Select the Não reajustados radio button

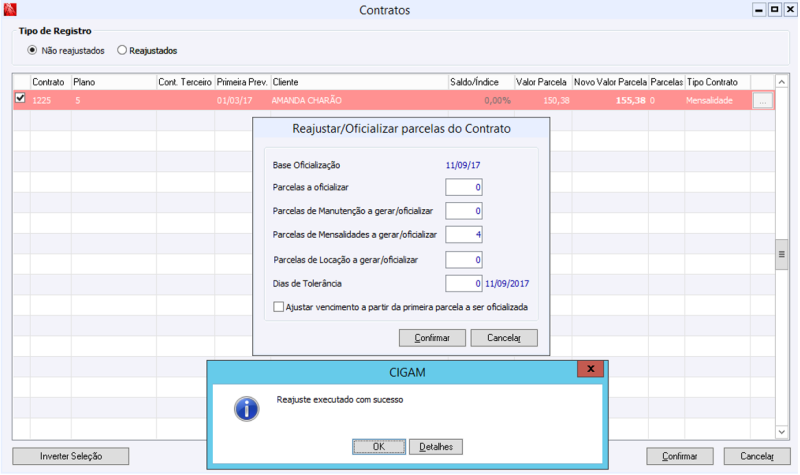[32, 50]
